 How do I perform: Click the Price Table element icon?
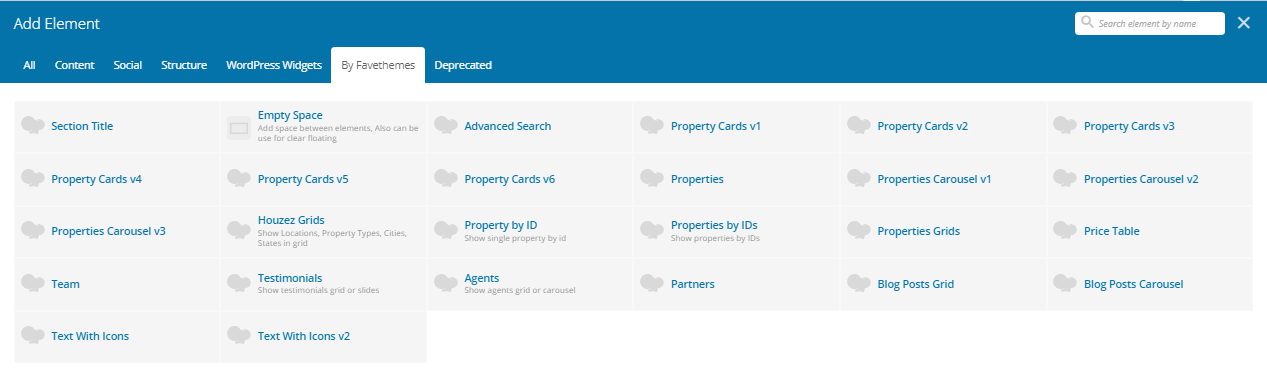(x=1065, y=231)
